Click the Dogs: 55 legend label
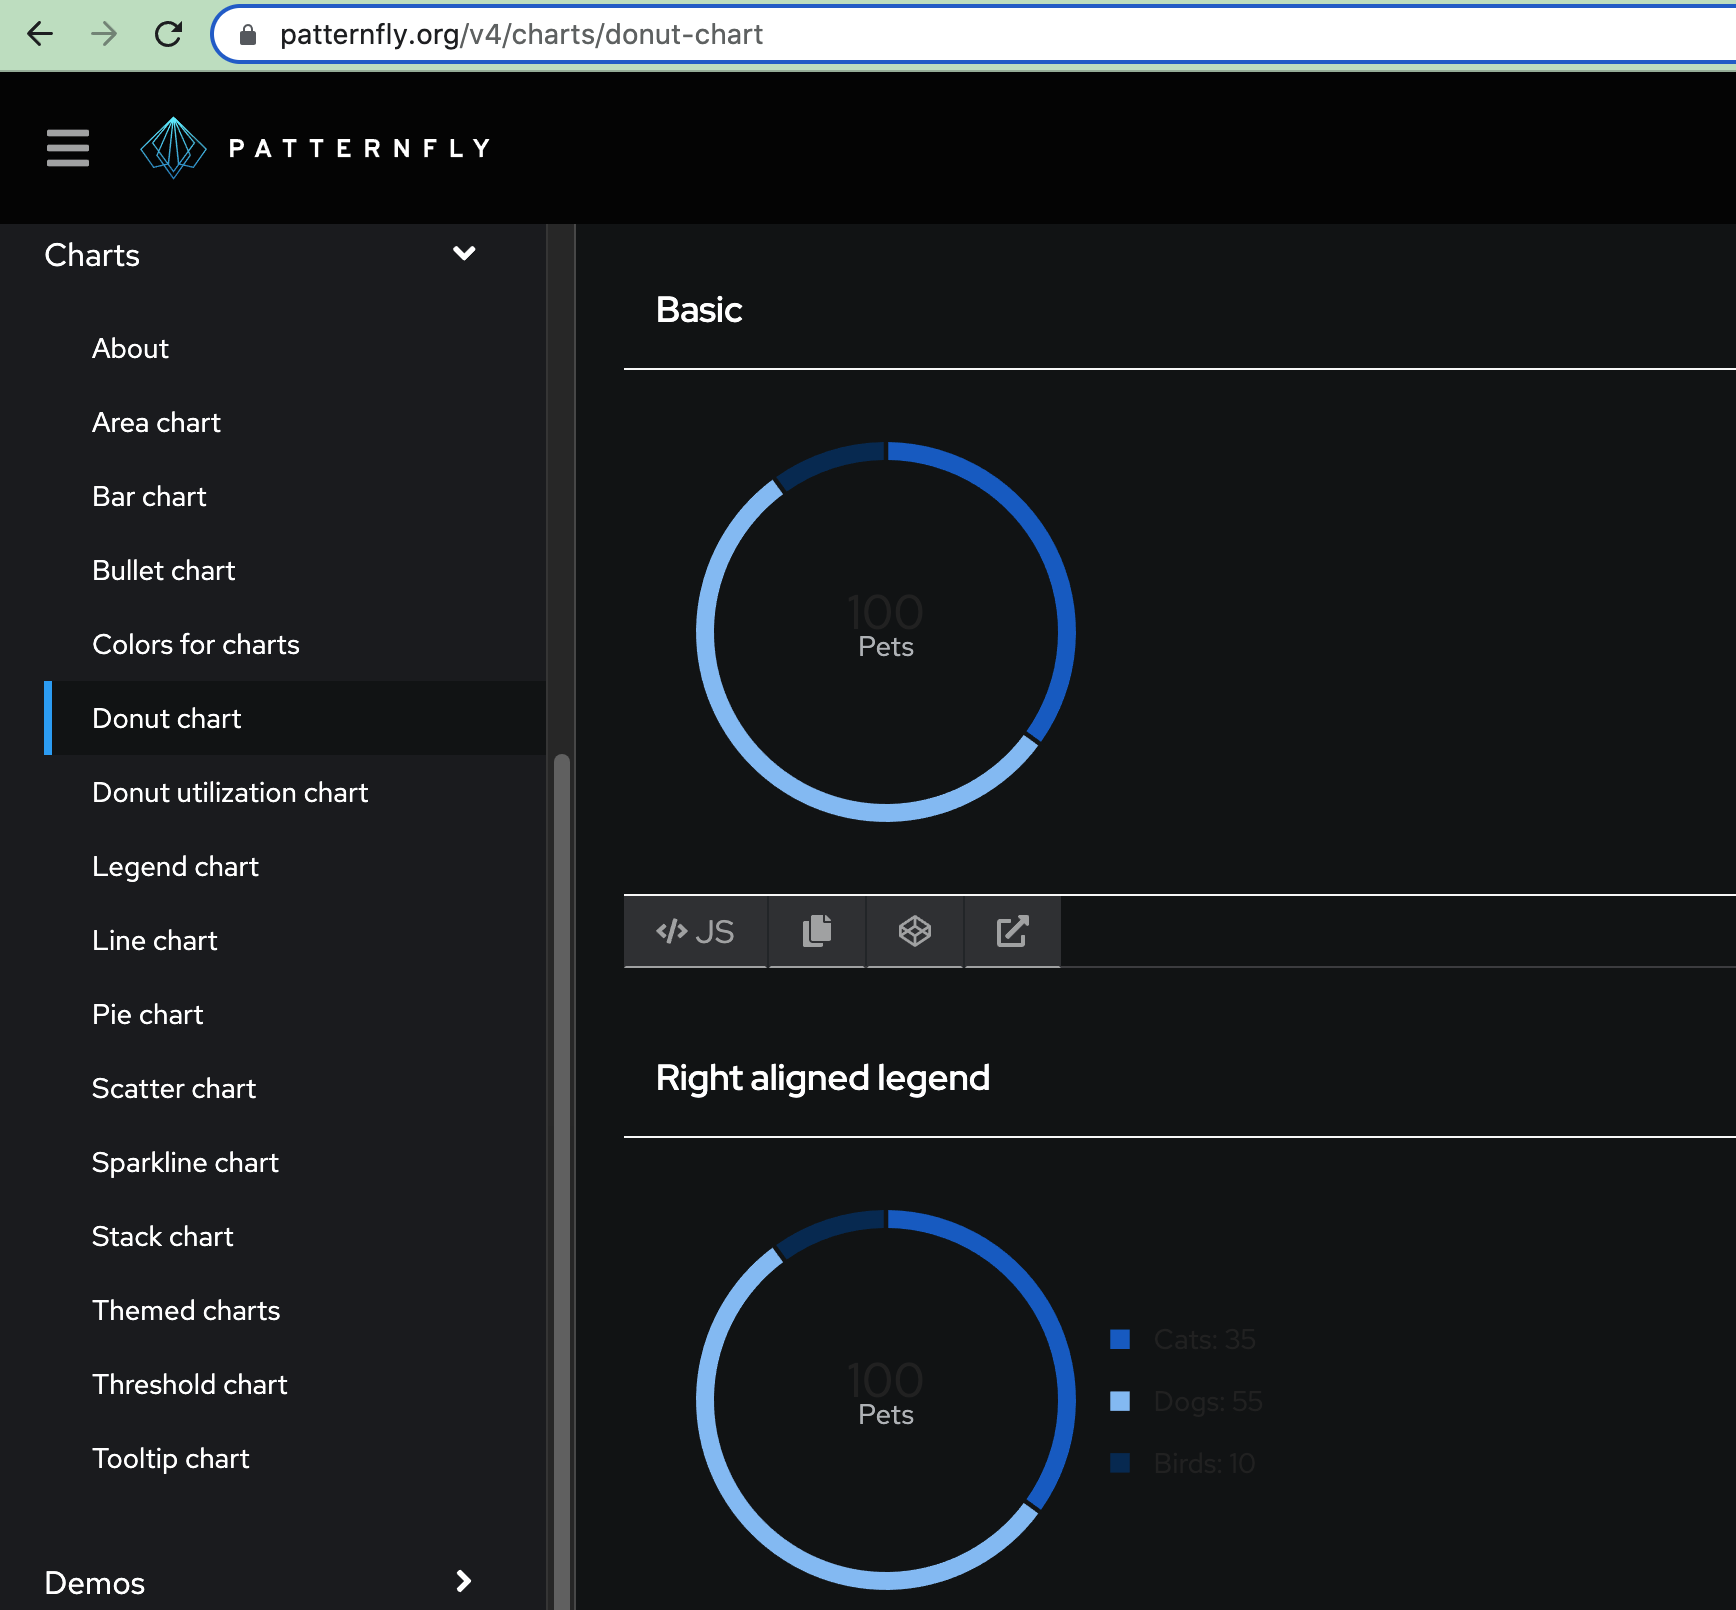This screenshot has width=1736, height=1610. [x=1208, y=1401]
